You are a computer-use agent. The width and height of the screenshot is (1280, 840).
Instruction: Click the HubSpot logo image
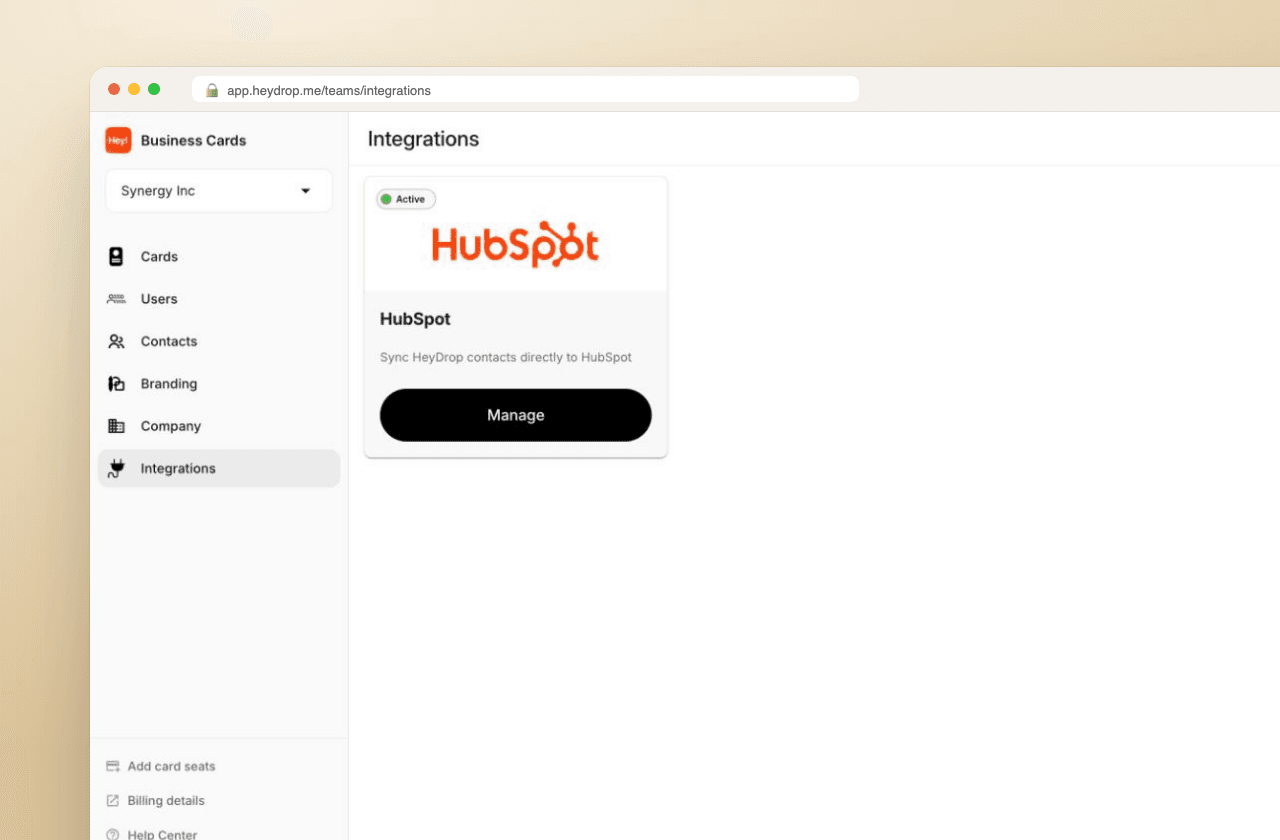[515, 245]
